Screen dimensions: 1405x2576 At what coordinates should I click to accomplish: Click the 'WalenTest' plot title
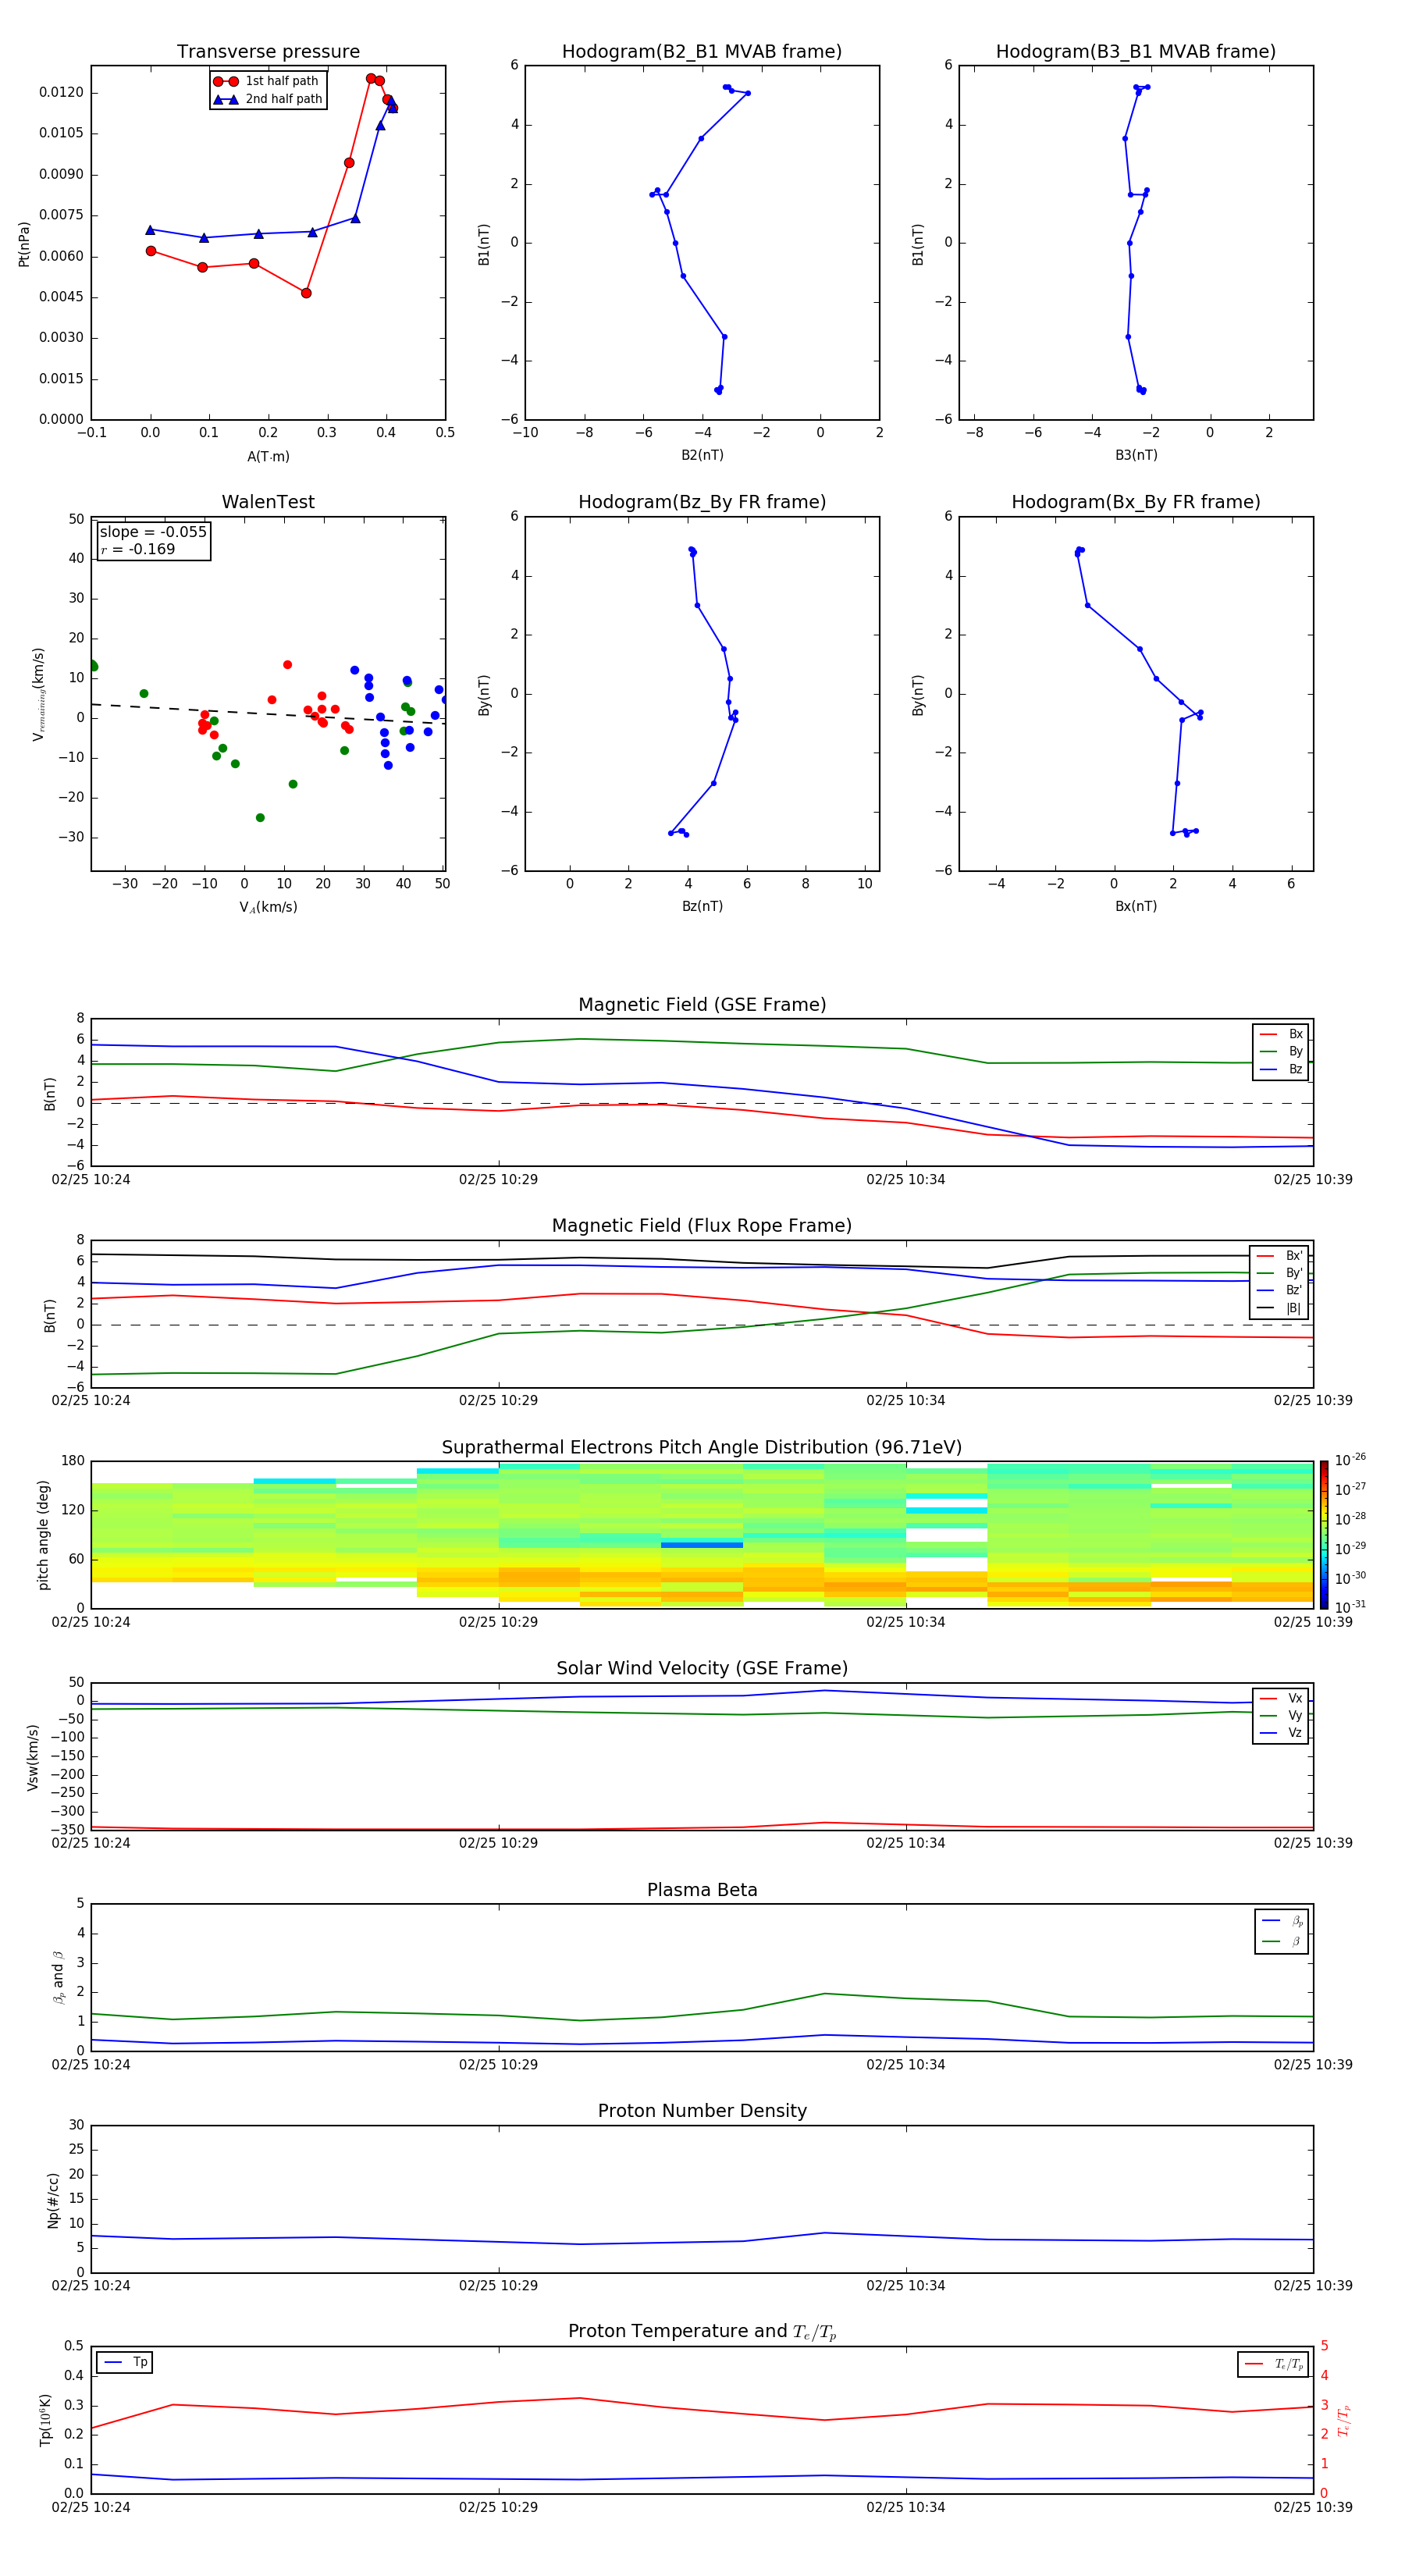pos(268,502)
